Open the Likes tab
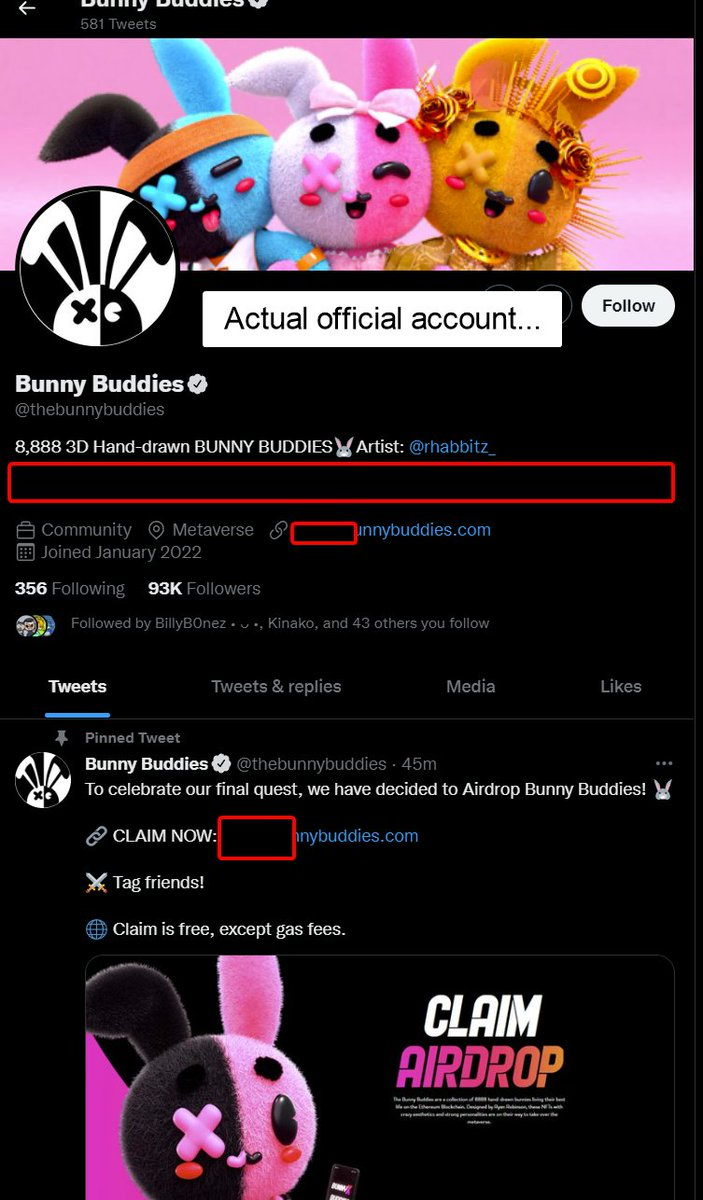The width and height of the screenshot is (703, 1200). tap(621, 686)
